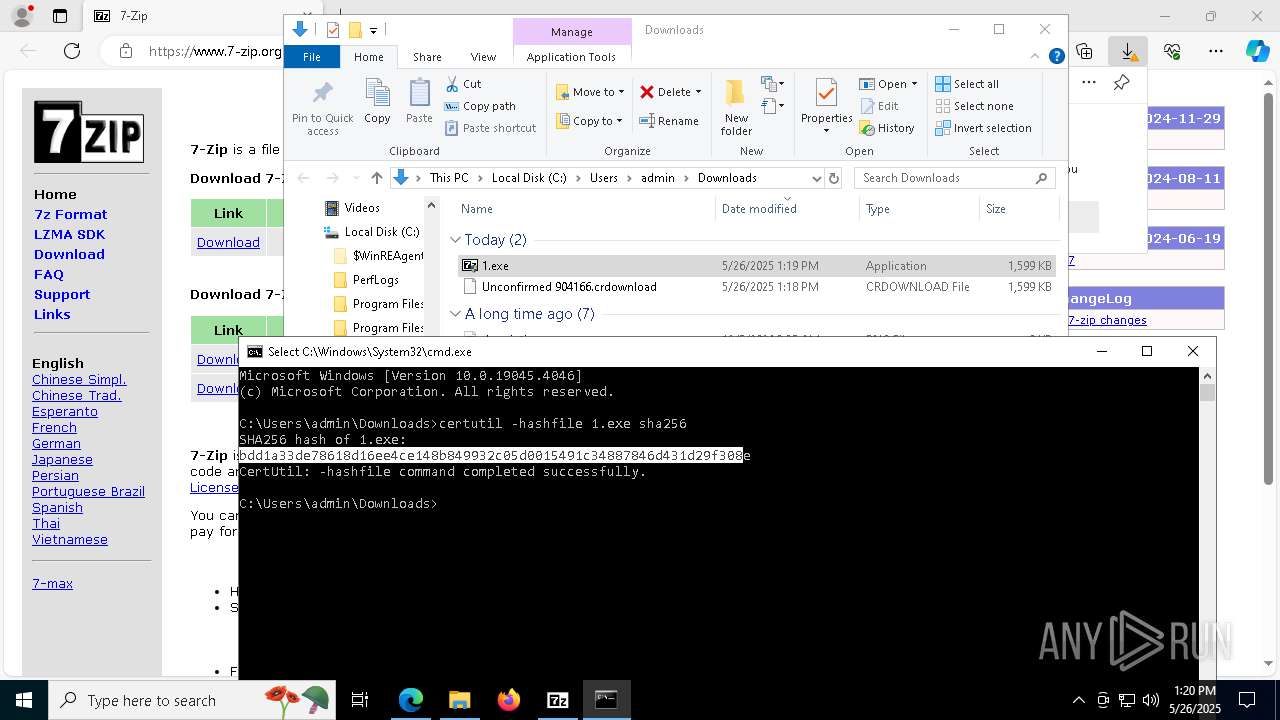This screenshot has width=1280, height=720.
Task: Pin the Edge downloads panel
Action: coord(1121,83)
